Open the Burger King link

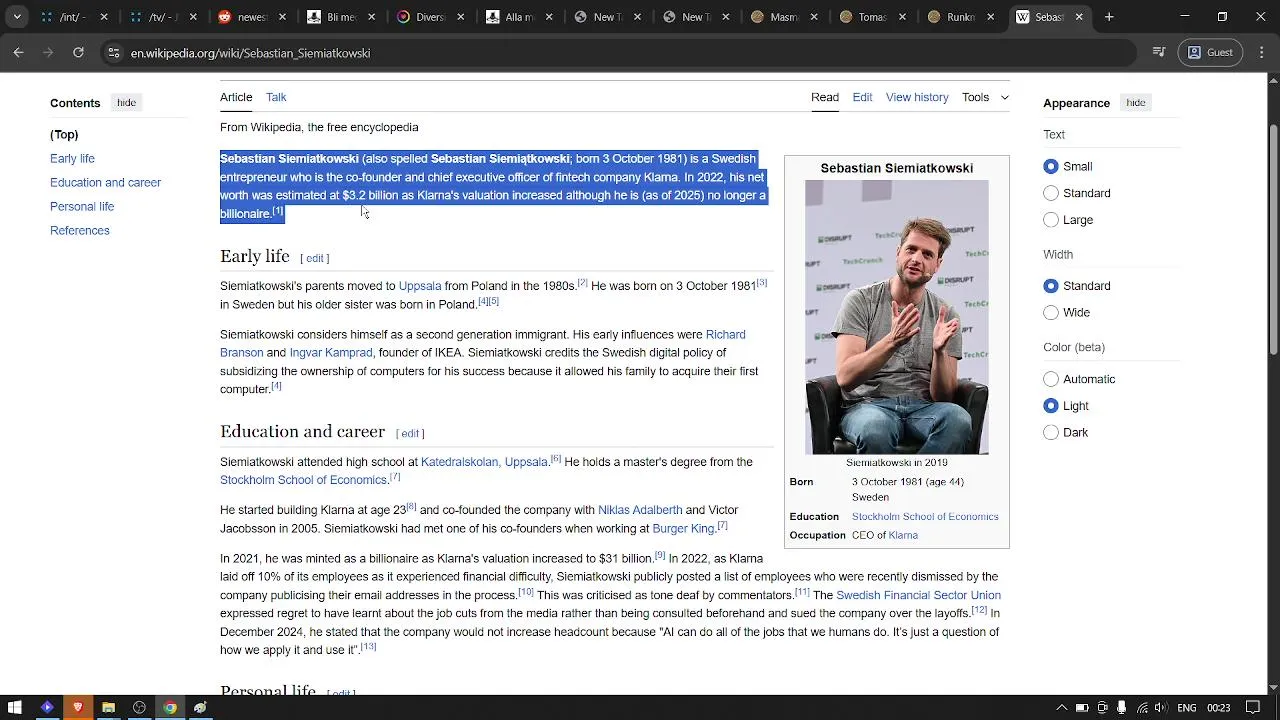tap(683, 529)
